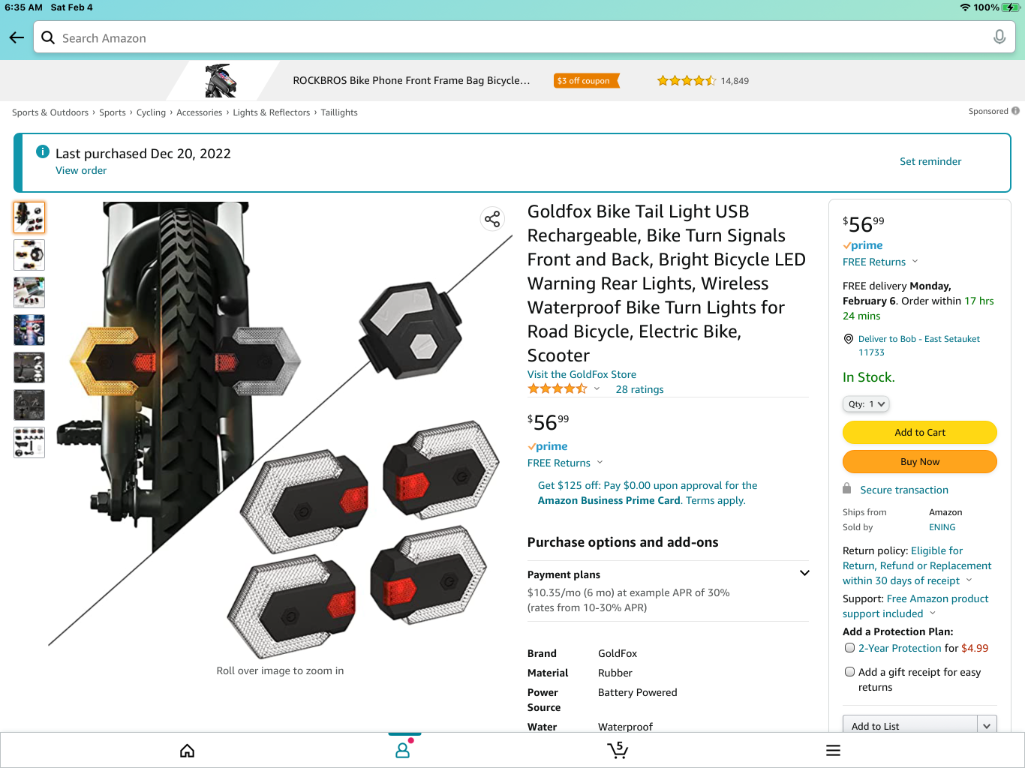Screen dimensions: 1025x768
Task: Click the share icon on product image
Action: [492, 219]
